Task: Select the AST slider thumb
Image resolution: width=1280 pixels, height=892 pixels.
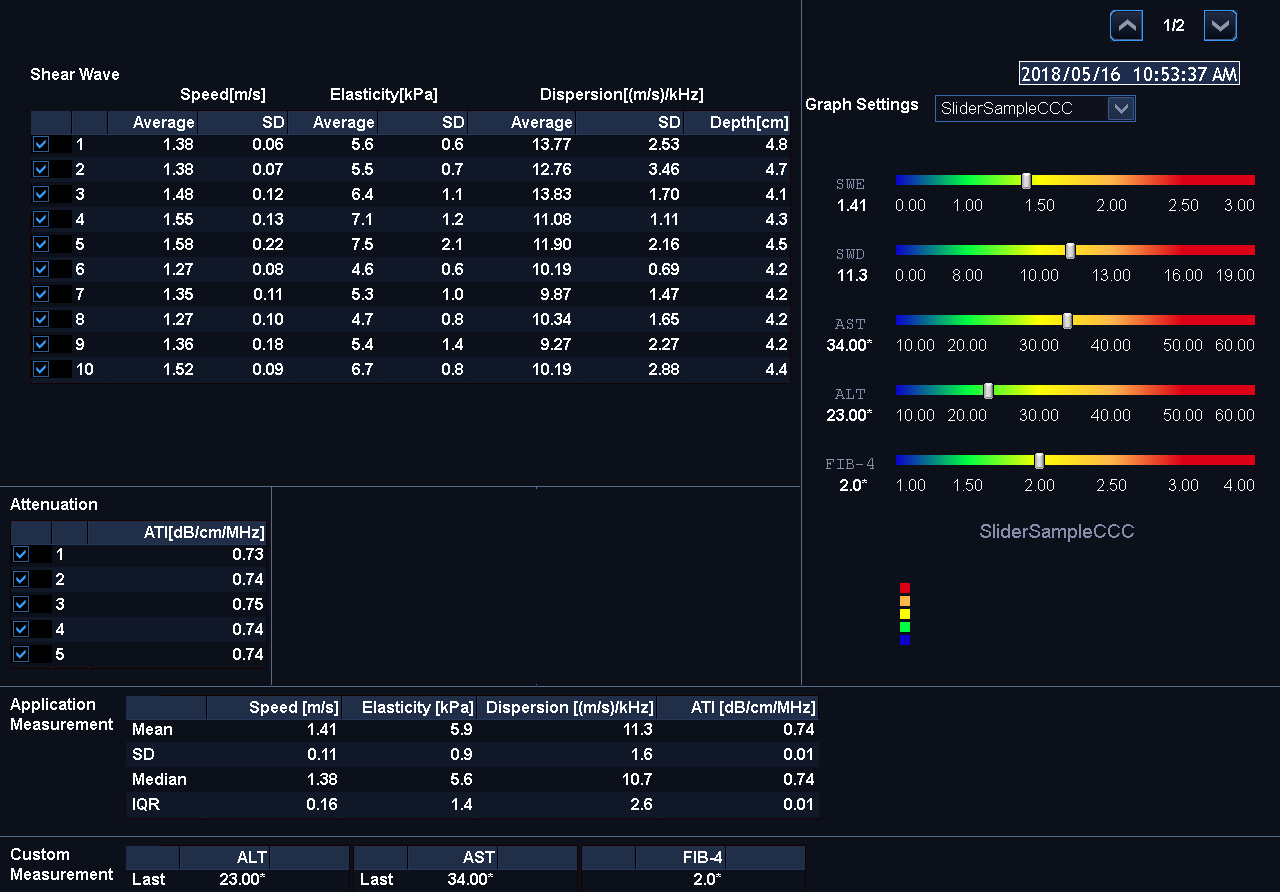Action: click(x=1067, y=320)
